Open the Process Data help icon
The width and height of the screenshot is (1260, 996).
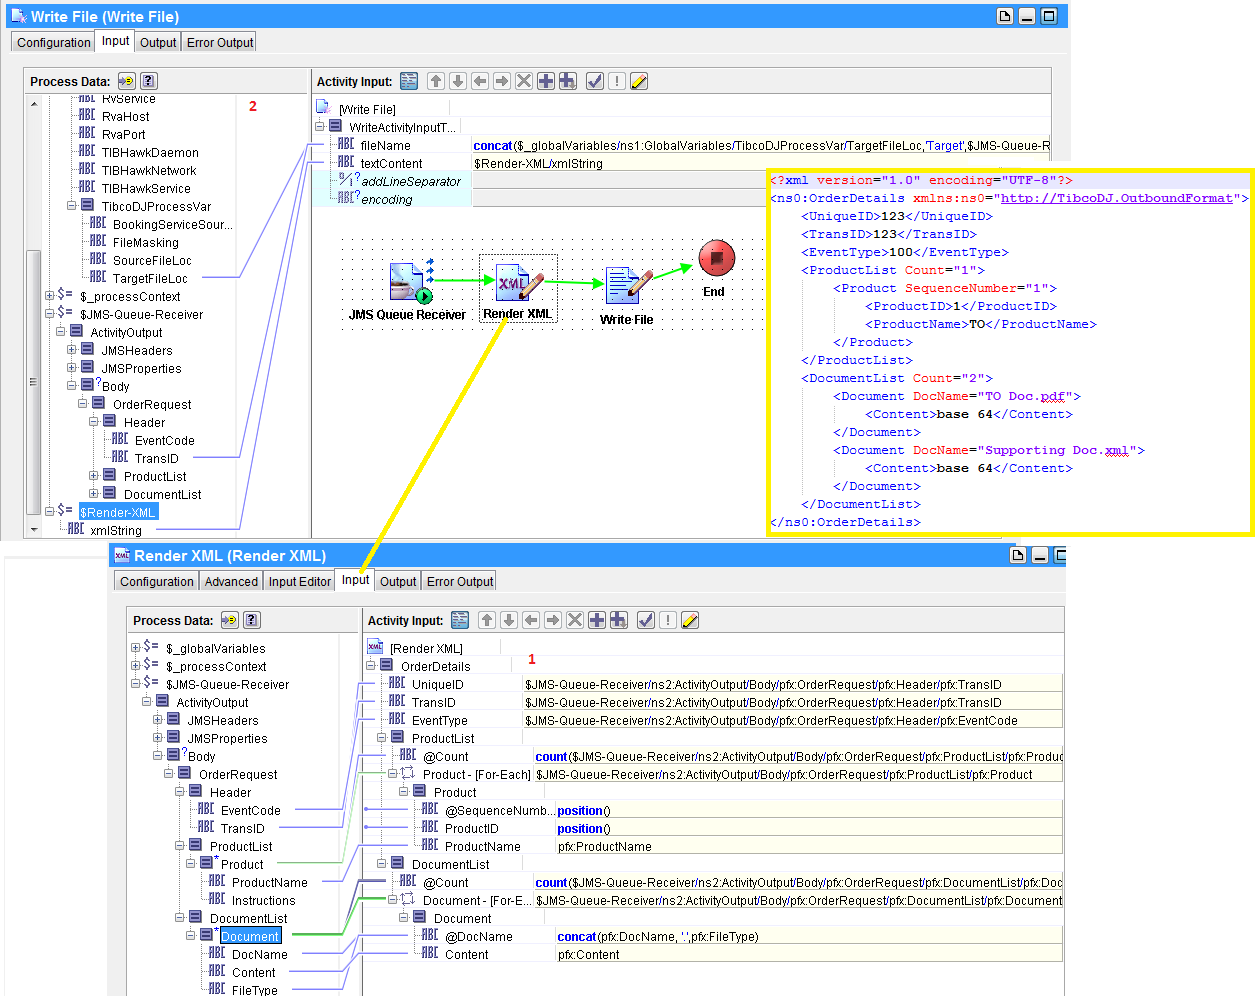[148, 81]
